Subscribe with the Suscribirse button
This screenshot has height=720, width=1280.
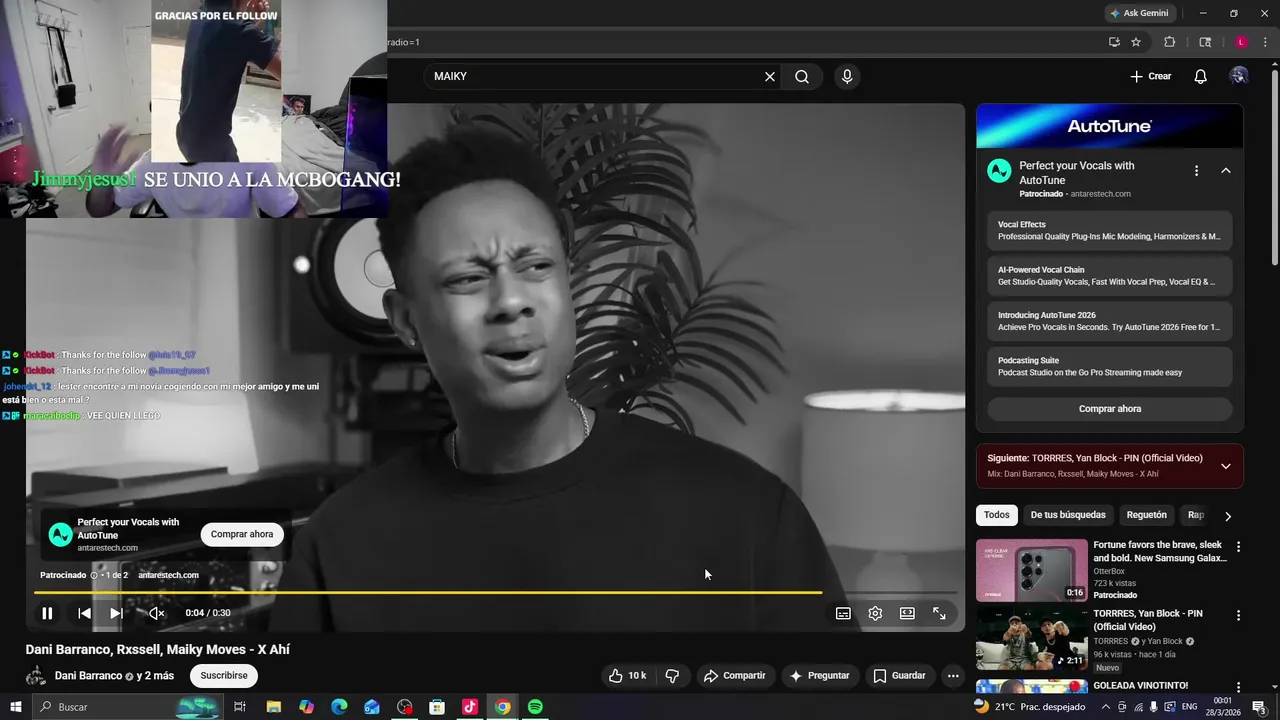click(x=224, y=676)
